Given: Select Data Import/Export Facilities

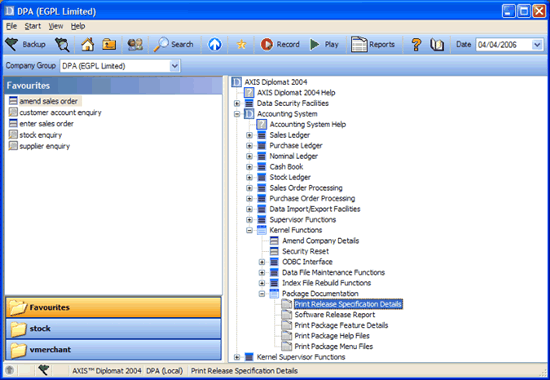Looking at the screenshot, I should (315, 209).
